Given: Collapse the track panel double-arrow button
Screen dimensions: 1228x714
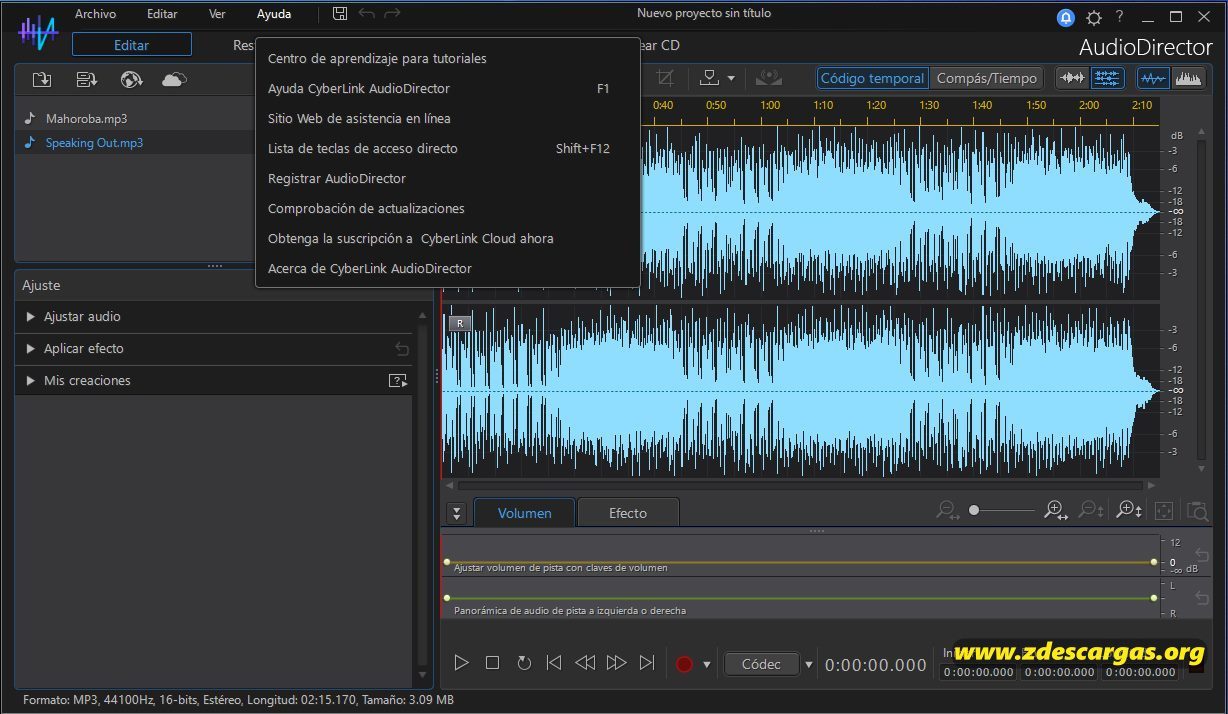Looking at the screenshot, I should click(457, 513).
